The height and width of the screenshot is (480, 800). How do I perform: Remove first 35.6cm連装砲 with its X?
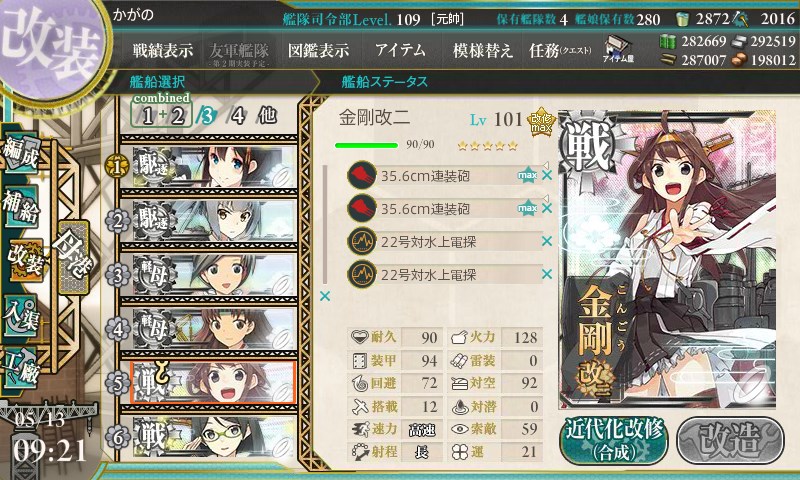tap(547, 175)
